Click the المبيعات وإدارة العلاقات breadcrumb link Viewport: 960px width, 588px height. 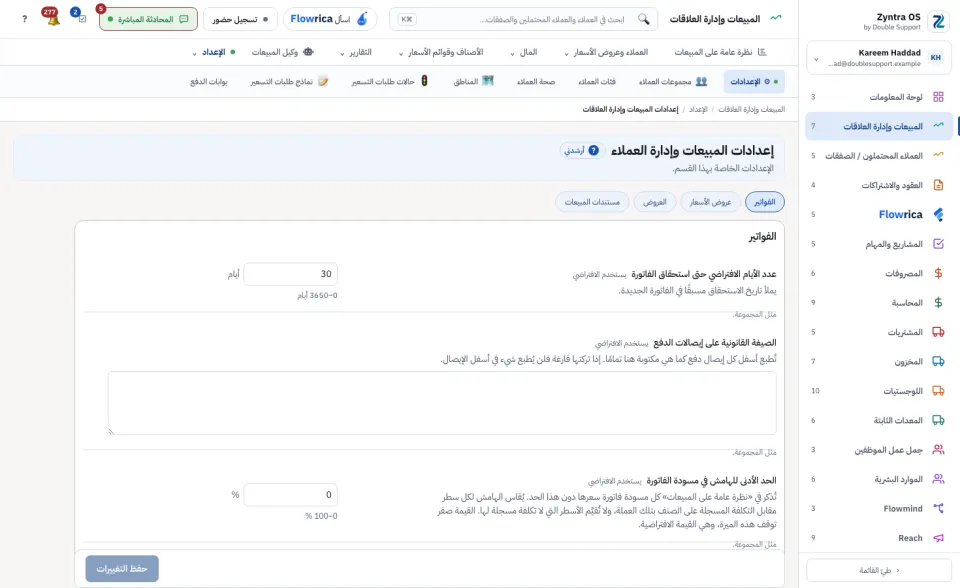(751, 109)
